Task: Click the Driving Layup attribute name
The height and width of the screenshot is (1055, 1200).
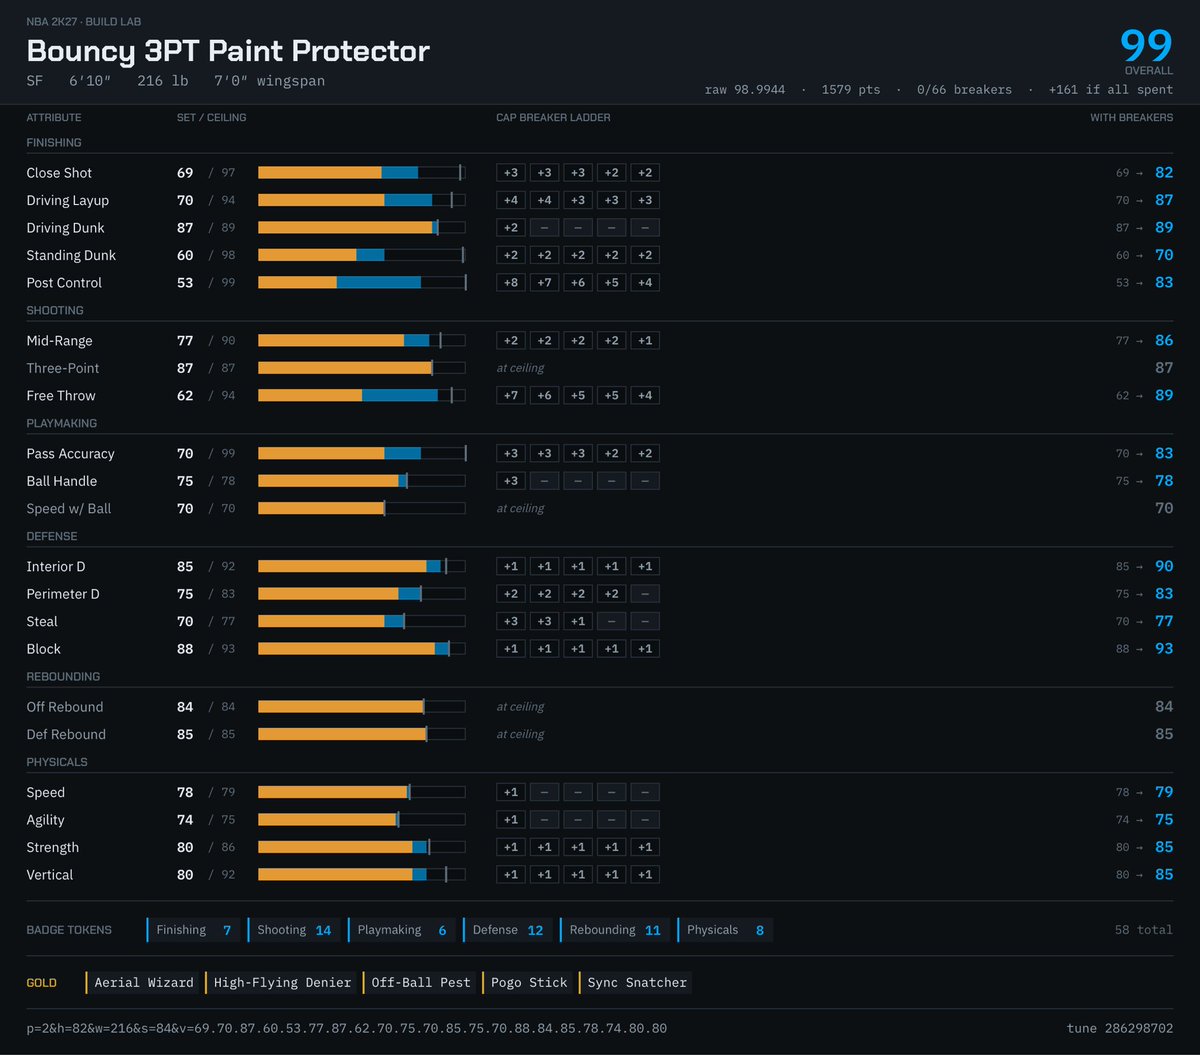Action: pyautogui.click(x=68, y=201)
